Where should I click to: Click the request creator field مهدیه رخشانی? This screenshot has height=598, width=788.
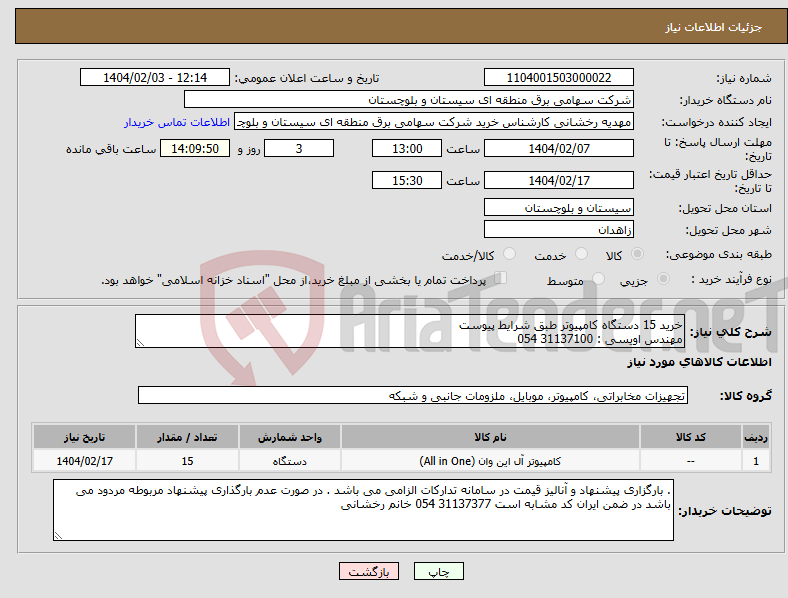(434, 122)
